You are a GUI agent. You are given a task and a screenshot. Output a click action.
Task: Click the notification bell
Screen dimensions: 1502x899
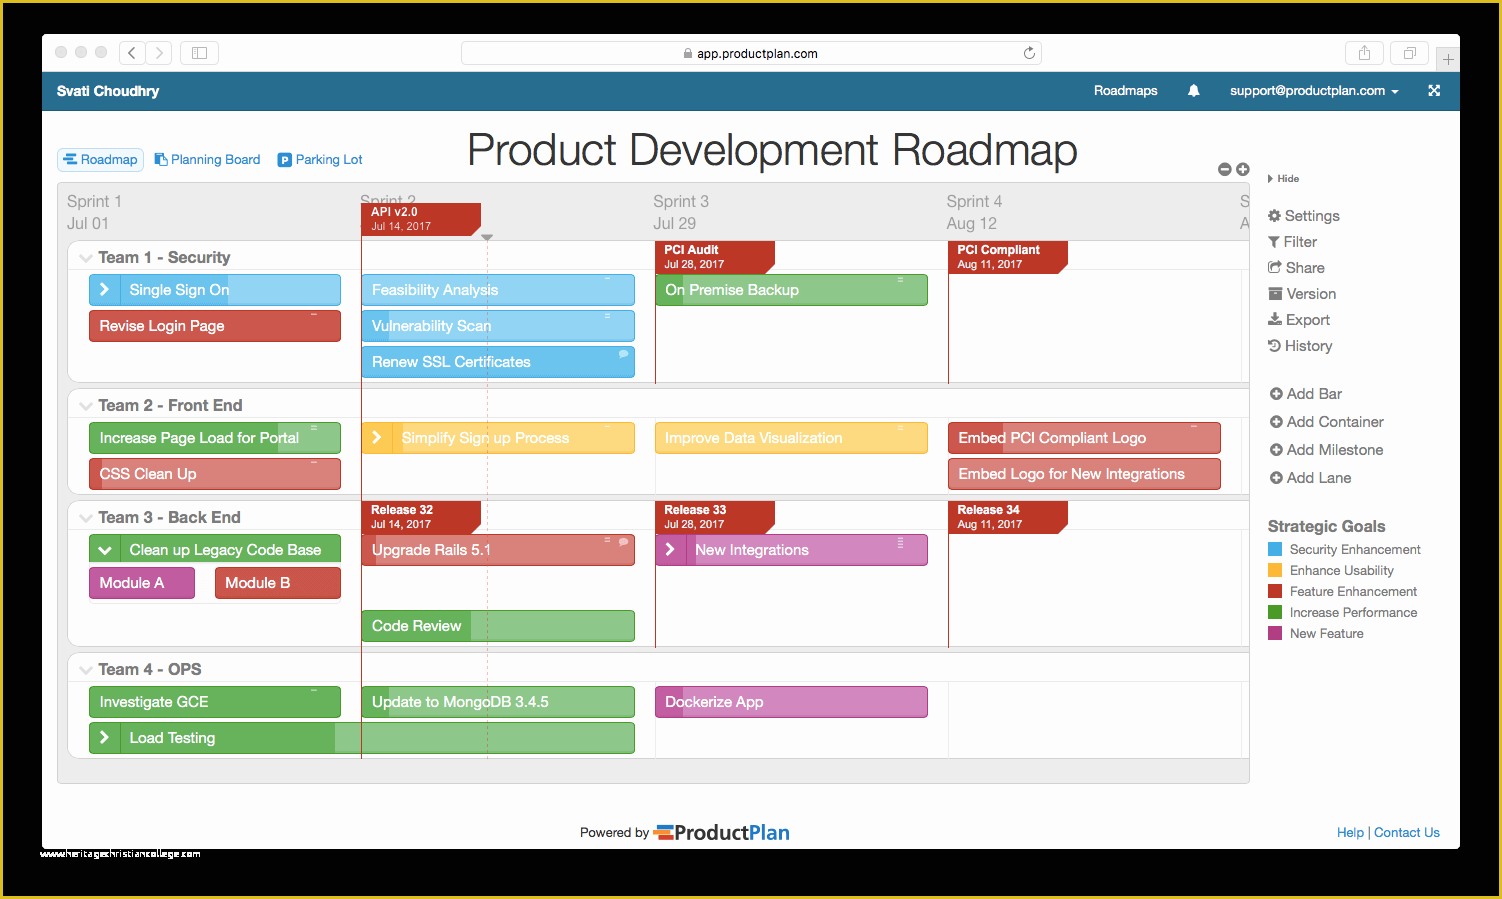[x=1193, y=91]
